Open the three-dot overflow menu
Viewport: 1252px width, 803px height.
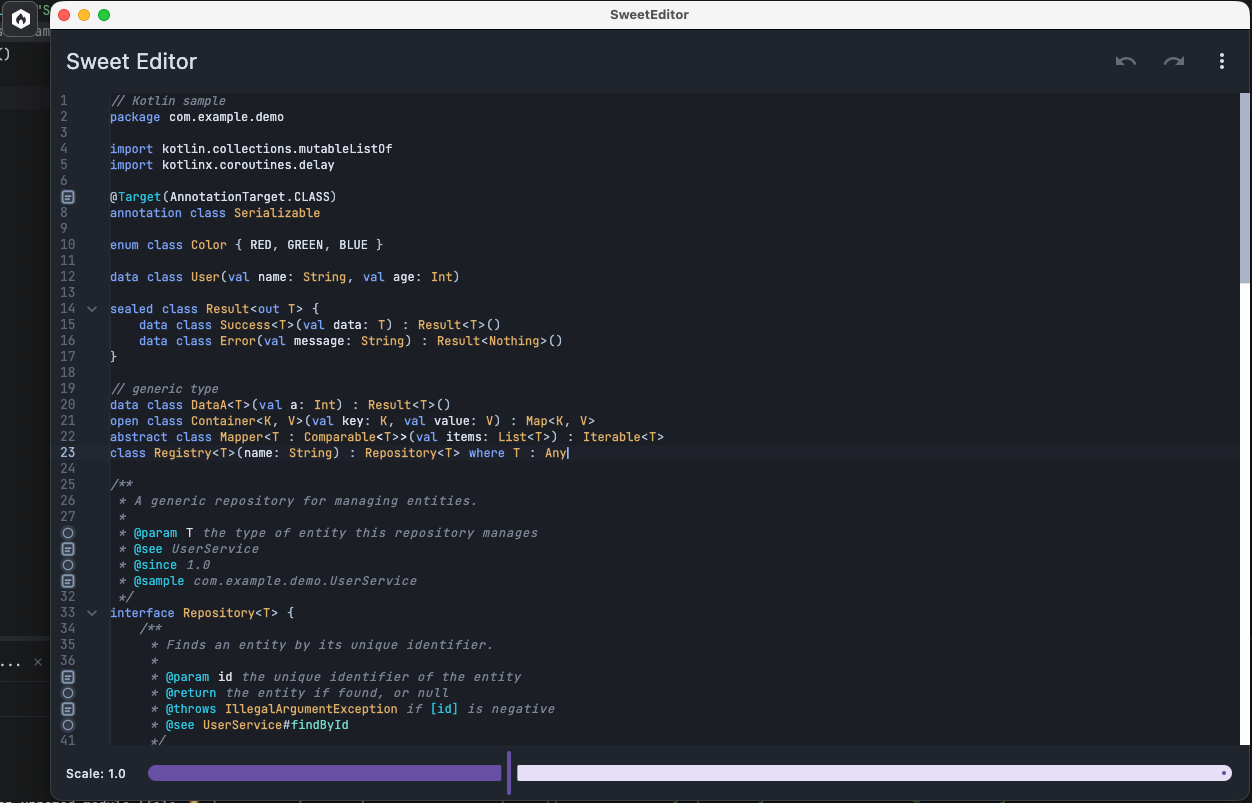click(1221, 61)
